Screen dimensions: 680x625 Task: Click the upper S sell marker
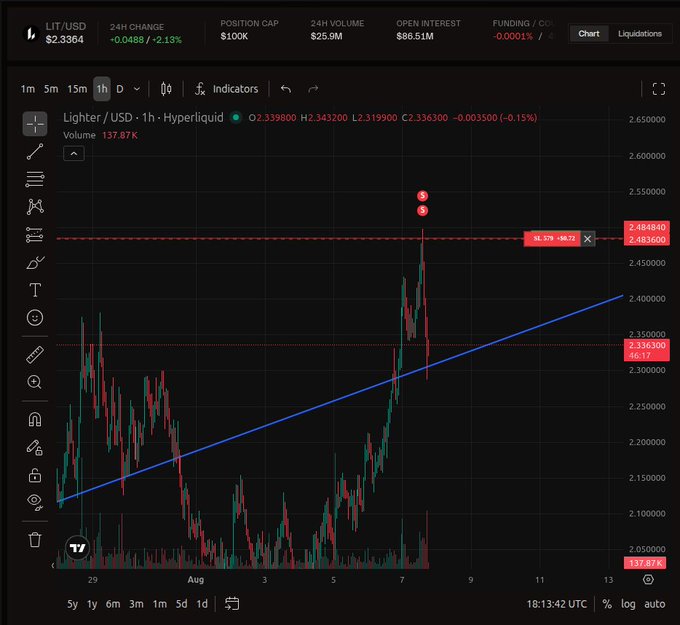[x=422, y=196]
